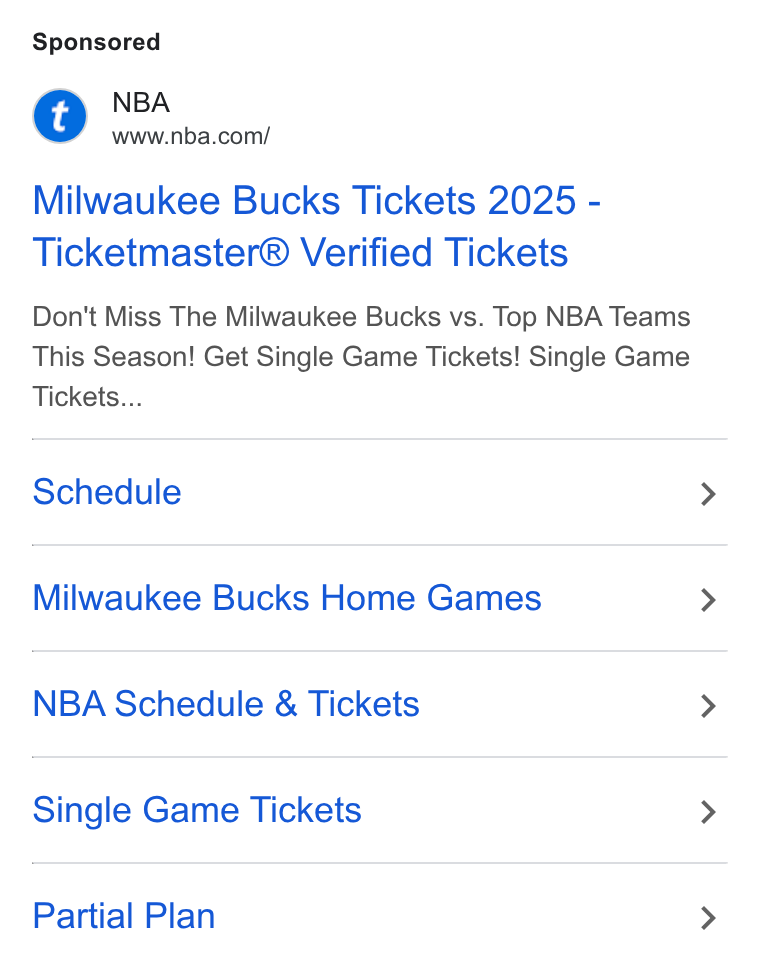Choose the Single Game Tickets link
The image size is (760, 968).
tap(197, 811)
